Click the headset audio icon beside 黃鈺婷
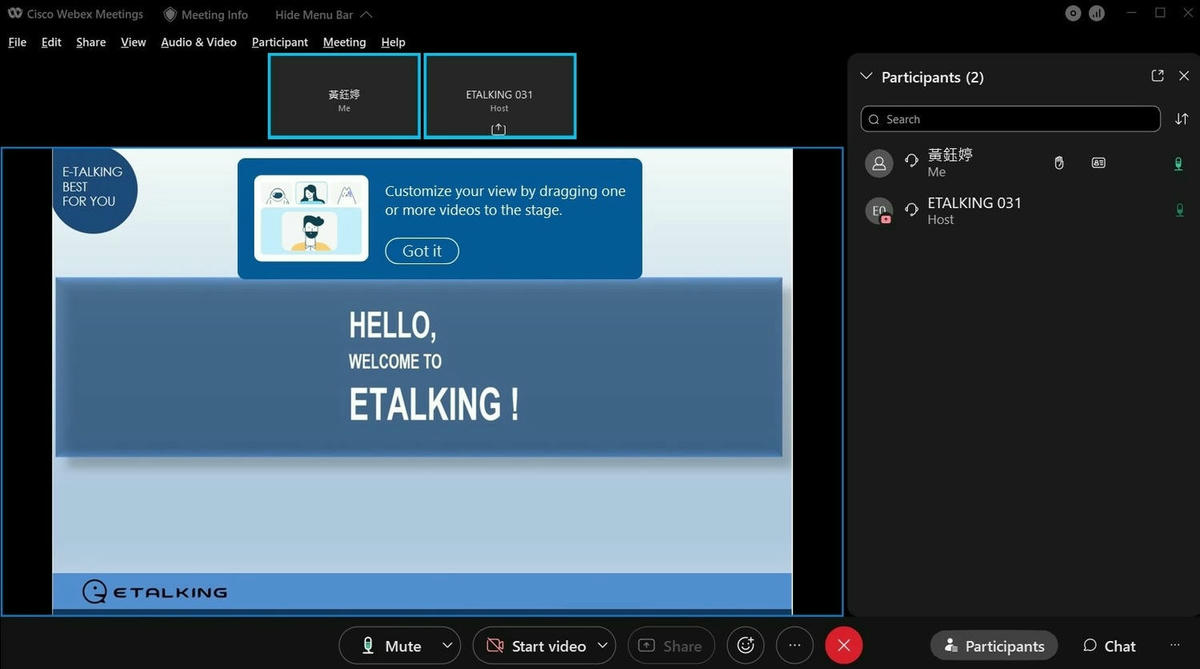 point(911,161)
